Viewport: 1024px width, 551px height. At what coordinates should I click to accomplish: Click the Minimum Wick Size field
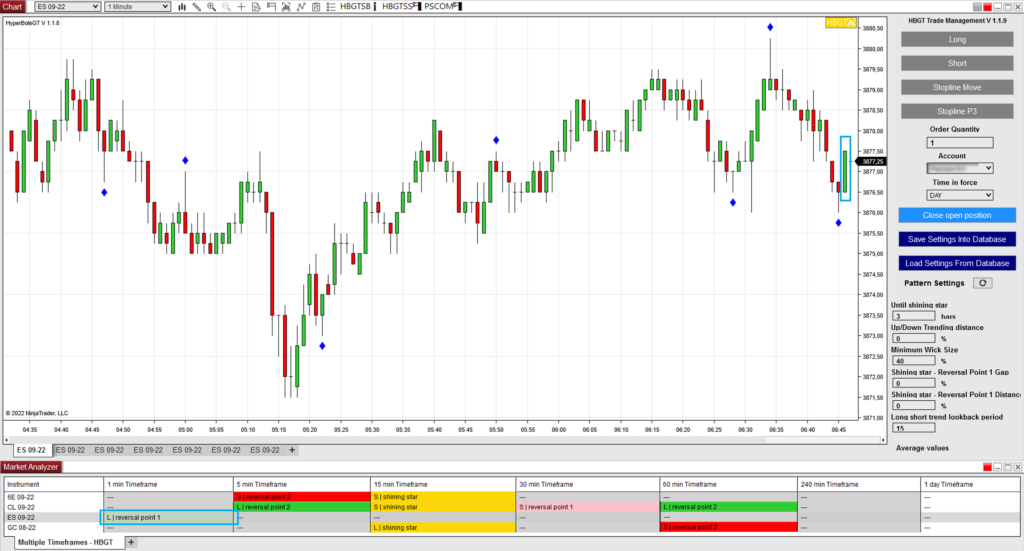pos(914,360)
